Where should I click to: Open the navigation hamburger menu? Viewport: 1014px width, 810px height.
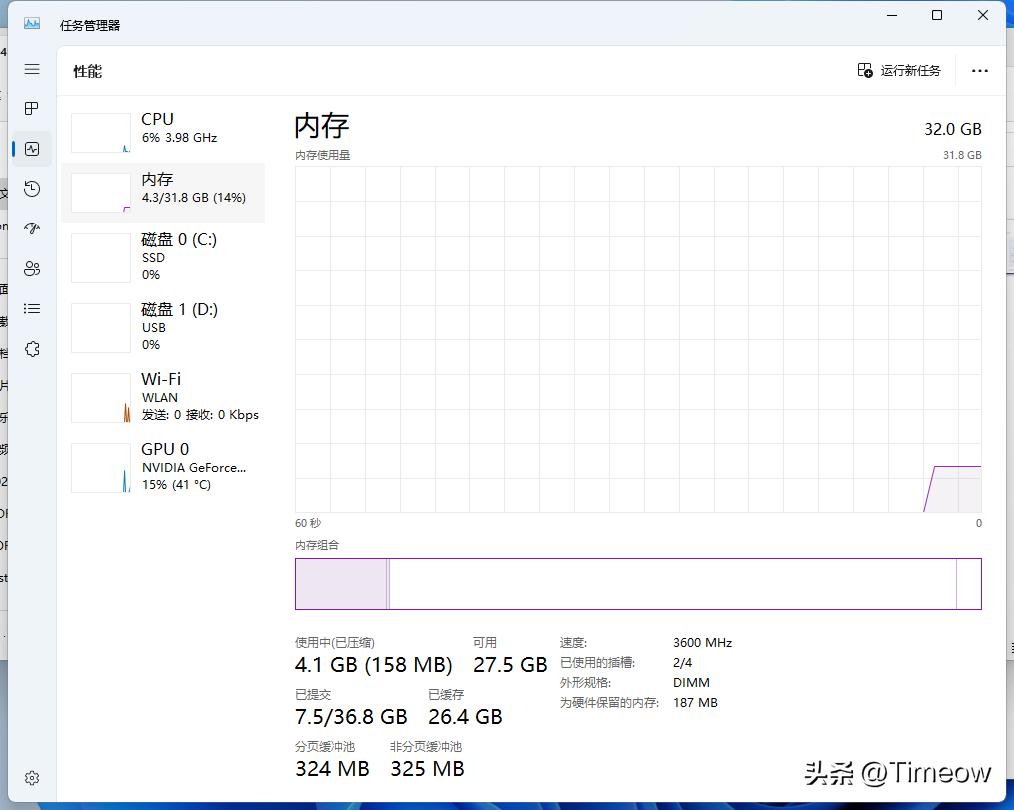[31, 69]
